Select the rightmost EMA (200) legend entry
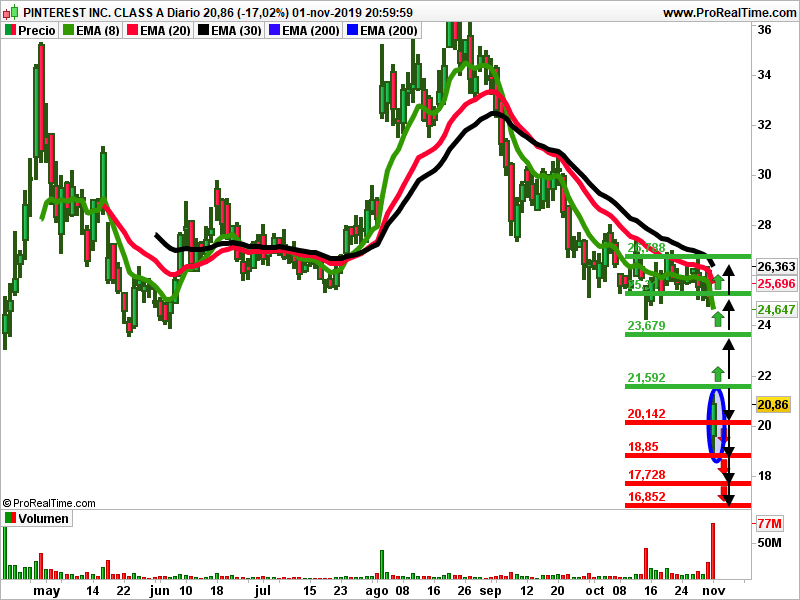800x600 pixels. tap(381, 31)
